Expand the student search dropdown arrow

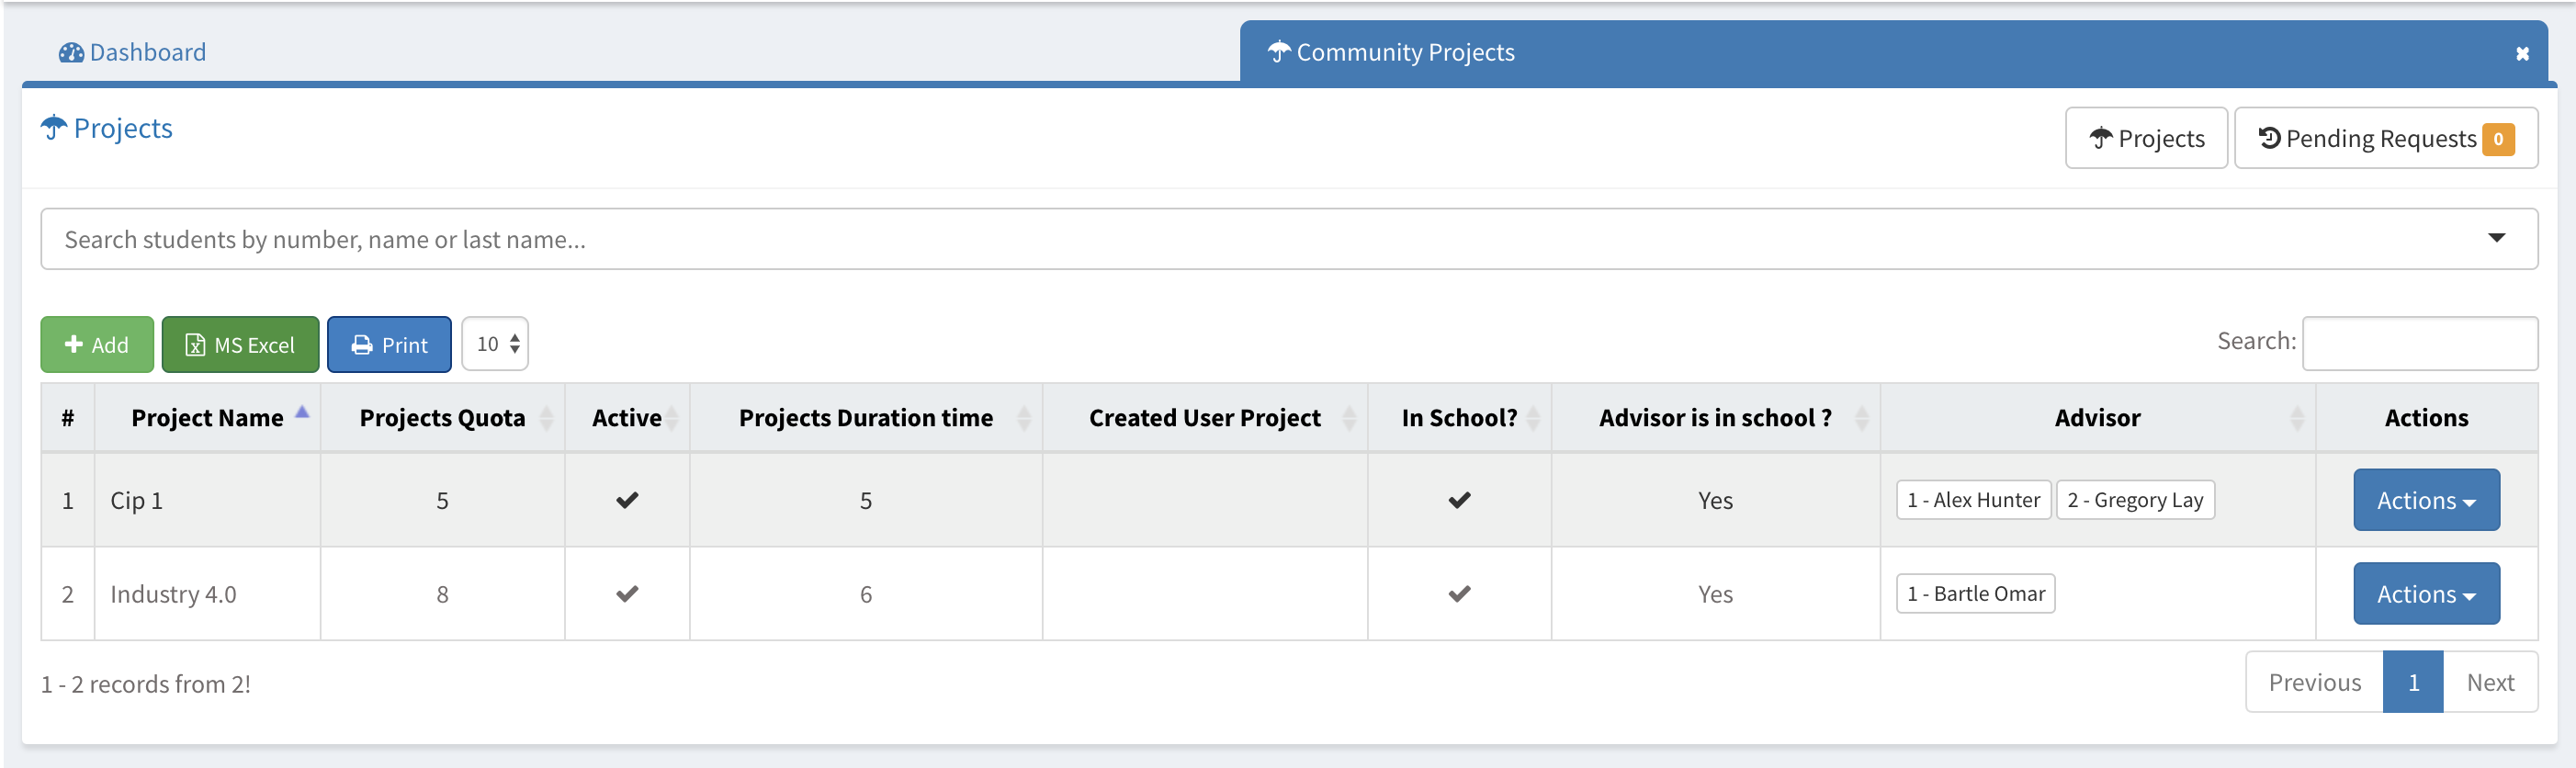coord(2496,238)
